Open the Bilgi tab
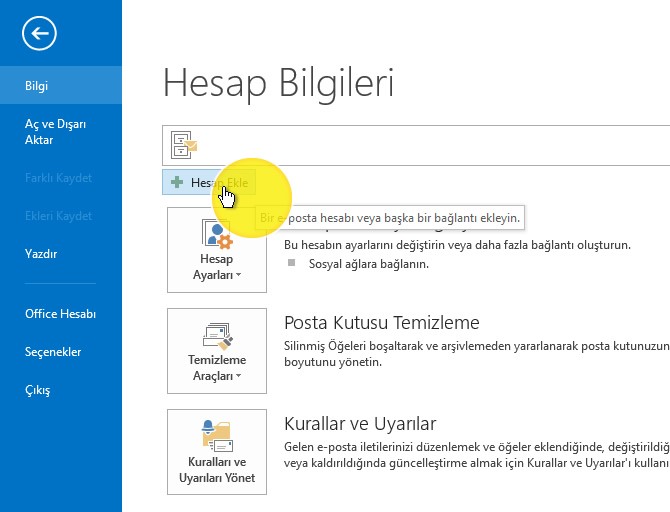Image resolution: width=670 pixels, height=512 pixels. click(61, 85)
